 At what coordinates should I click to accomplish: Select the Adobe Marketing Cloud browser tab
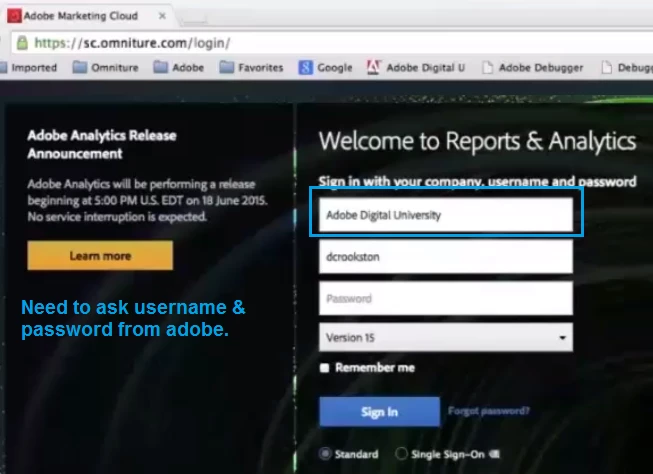pos(88,16)
